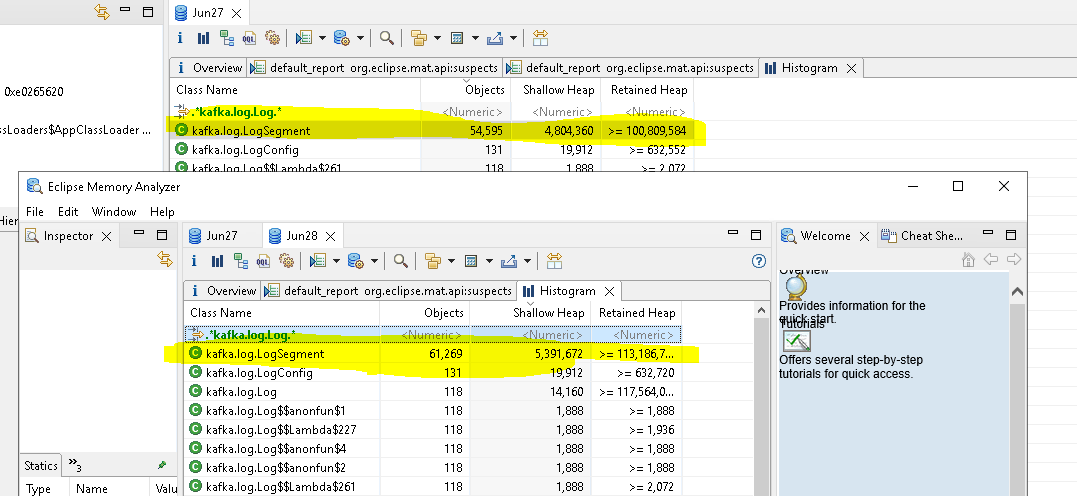Sort by Retained Heap column in Jun28 histogram

tap(637, 313)
